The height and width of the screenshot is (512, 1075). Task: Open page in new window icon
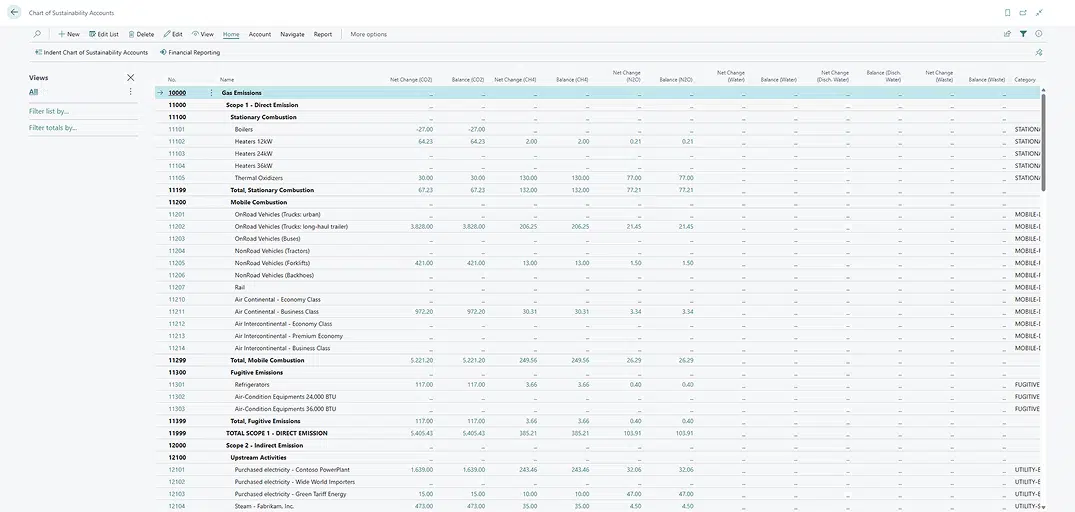1024,12
